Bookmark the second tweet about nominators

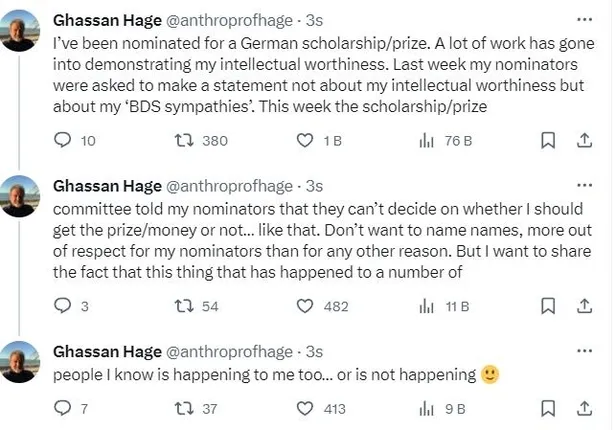(547, 306)
